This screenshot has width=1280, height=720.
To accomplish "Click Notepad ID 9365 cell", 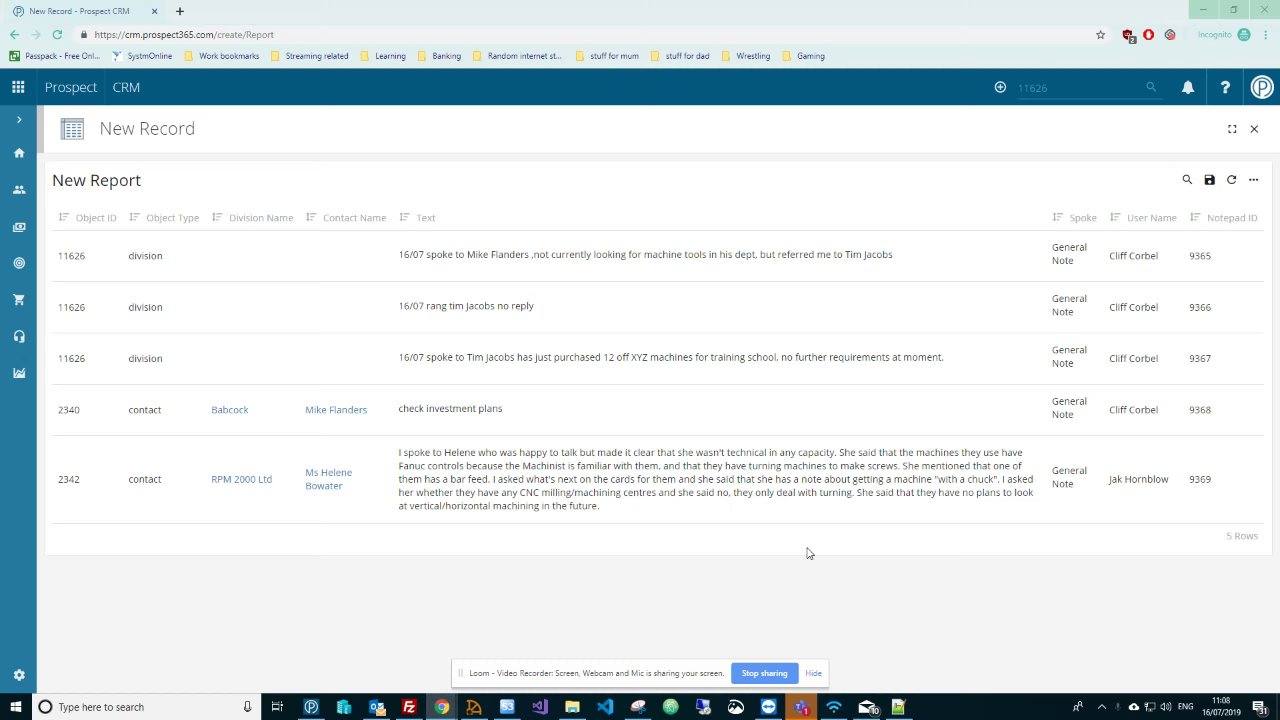I will [1200, 256].
